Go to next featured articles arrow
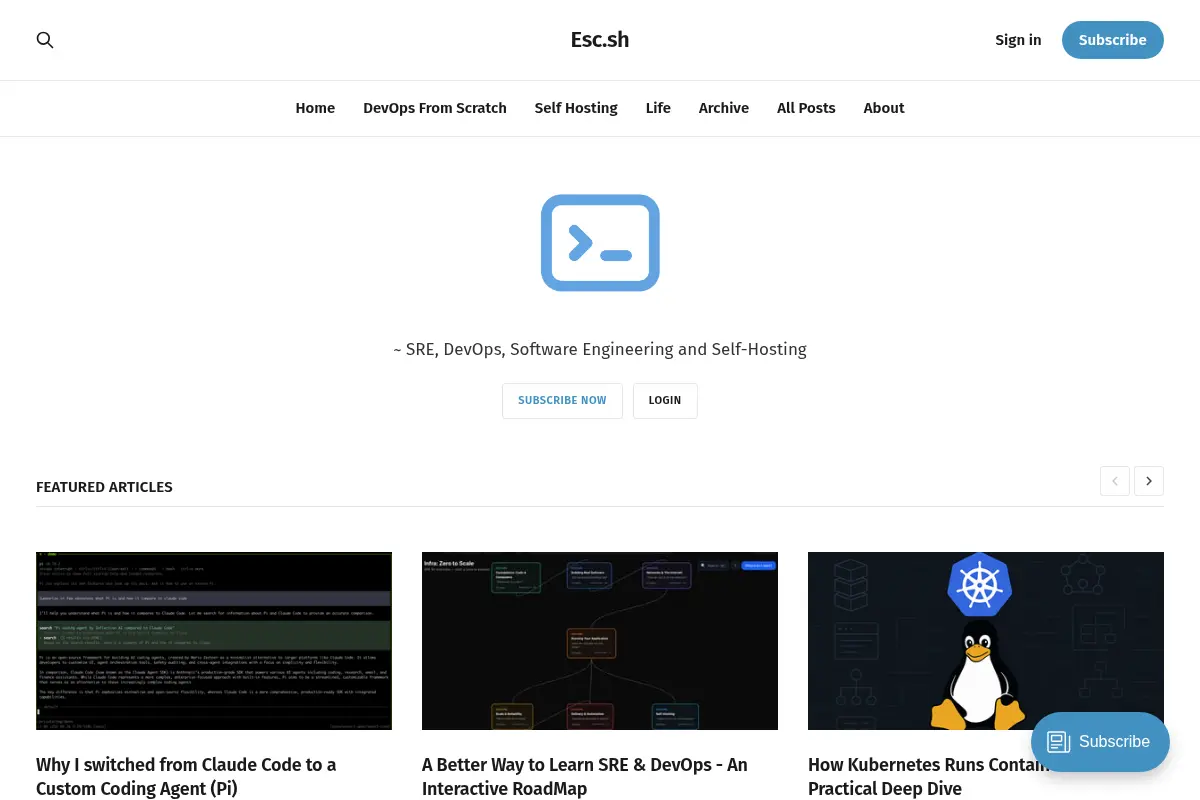 [1149, 481]
